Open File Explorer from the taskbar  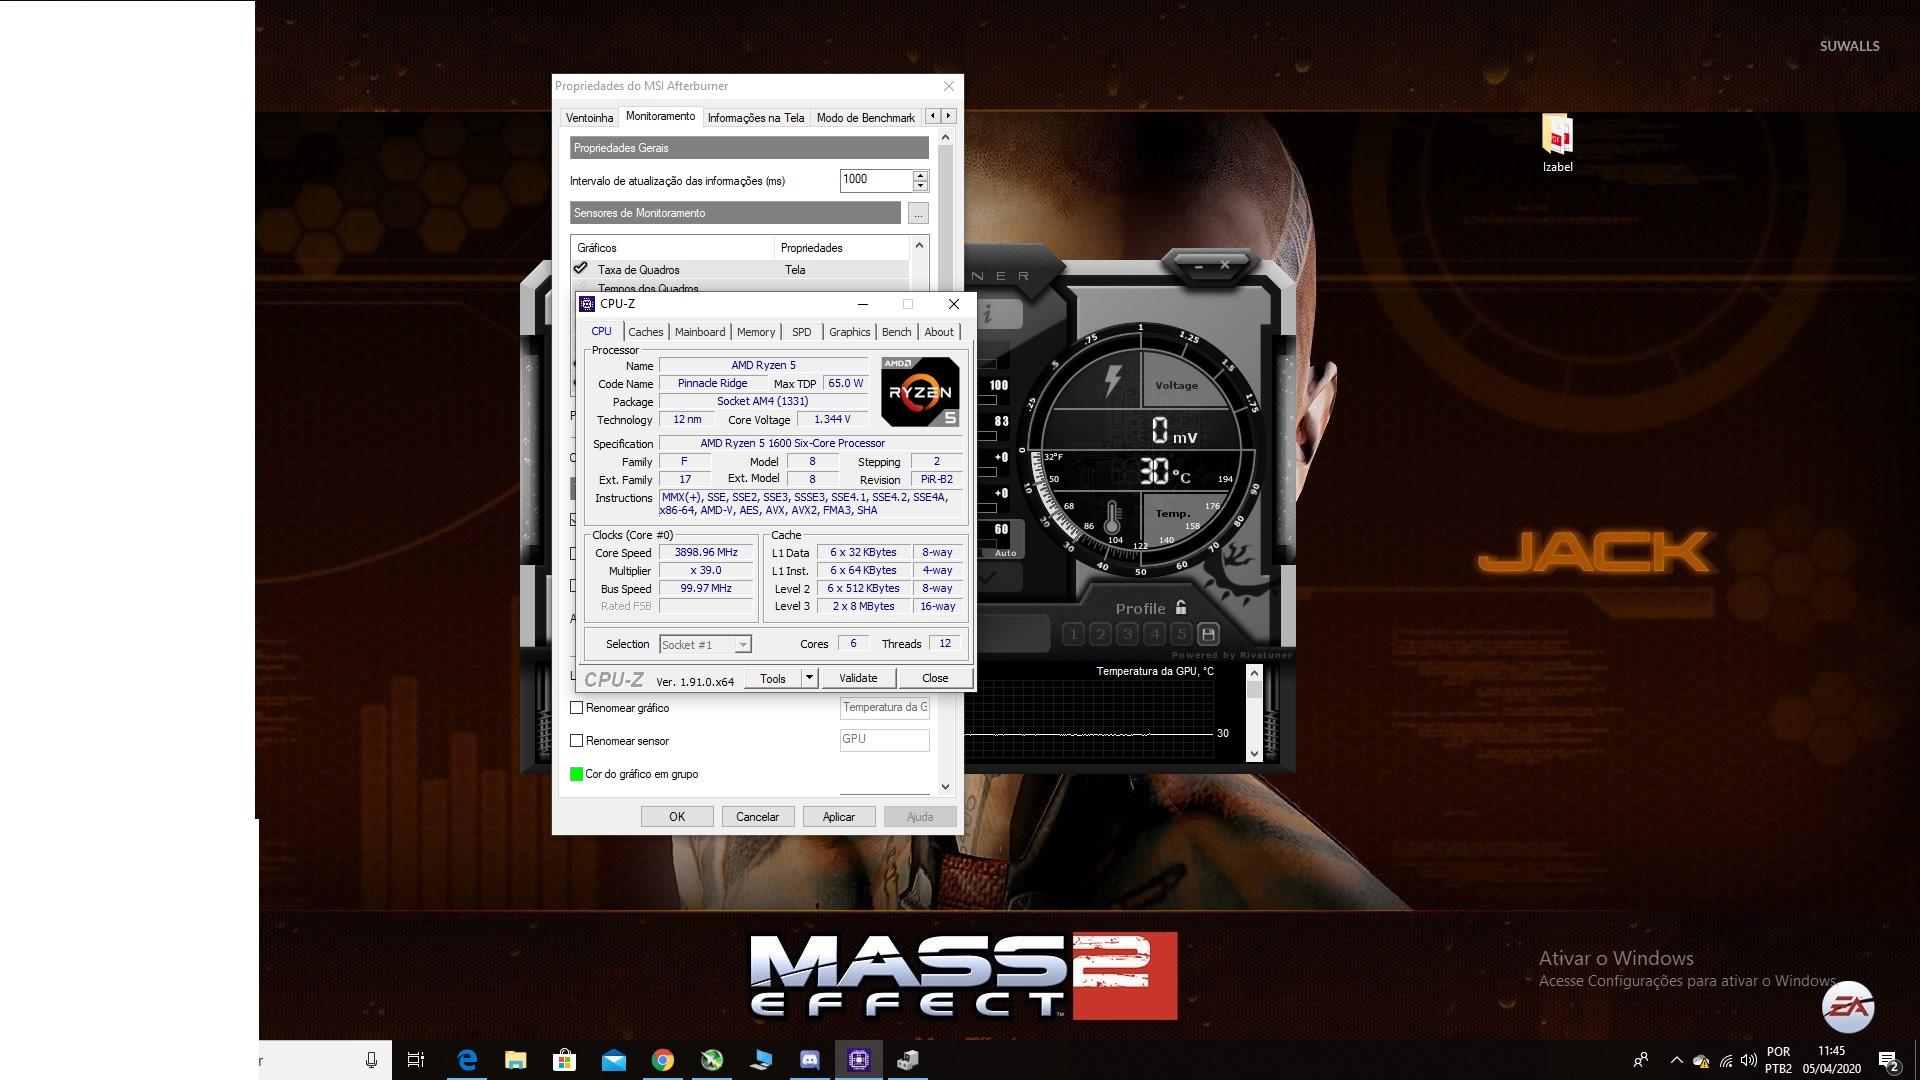click(x=516, y=1060)
